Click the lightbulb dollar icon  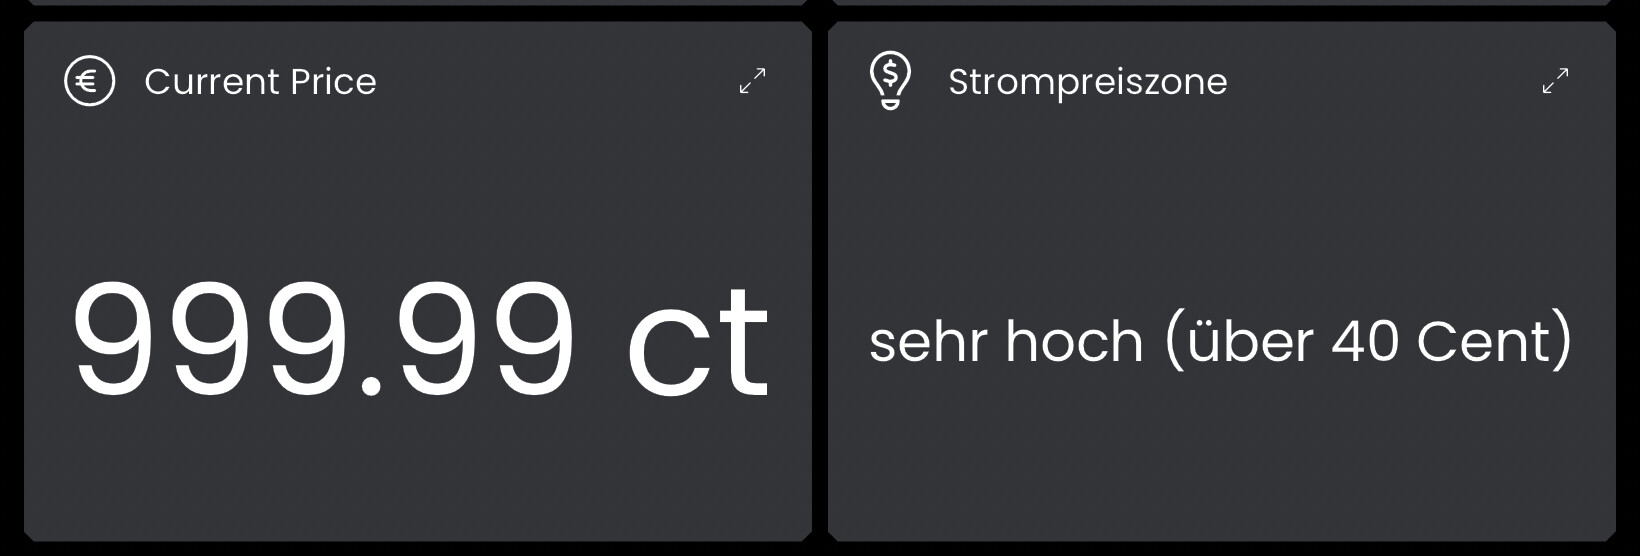coord(890,80)
